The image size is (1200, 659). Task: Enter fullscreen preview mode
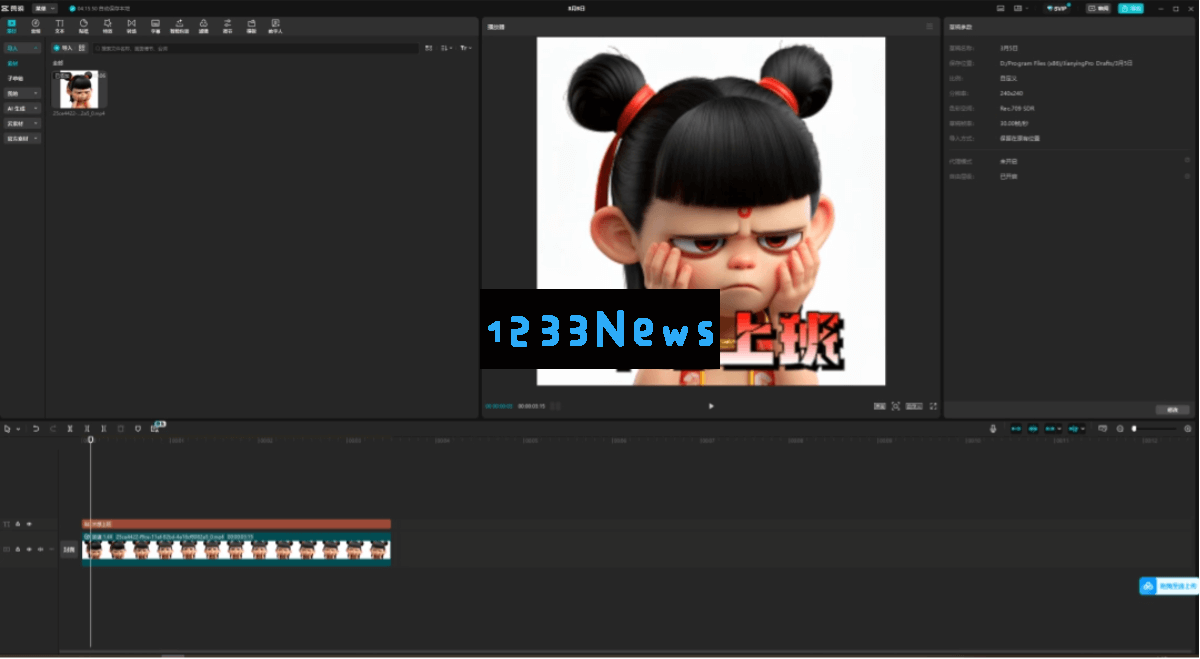933,406
